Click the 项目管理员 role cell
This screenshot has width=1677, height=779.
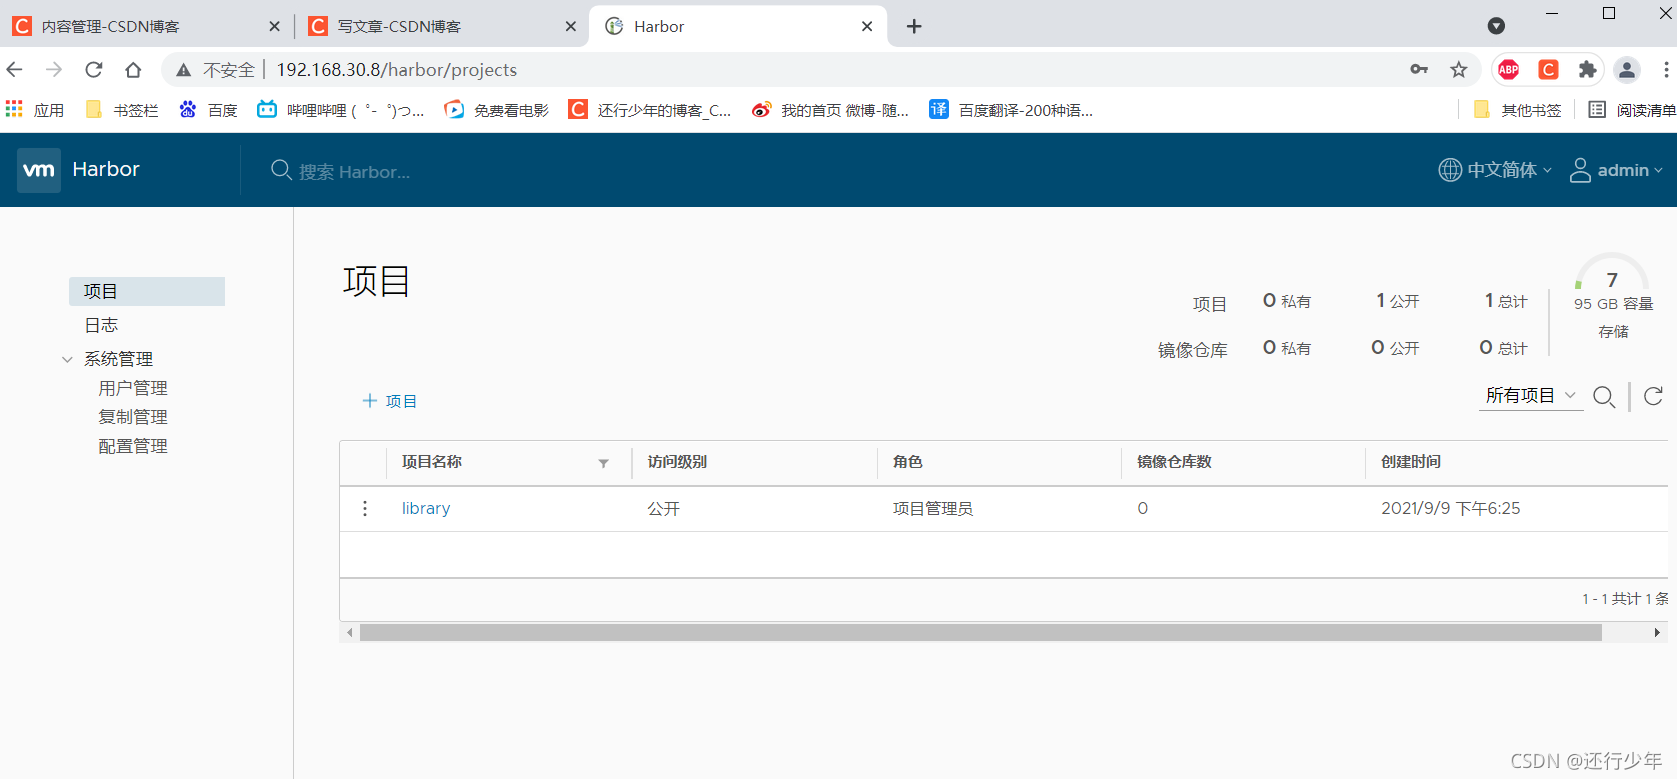(933, 509)
